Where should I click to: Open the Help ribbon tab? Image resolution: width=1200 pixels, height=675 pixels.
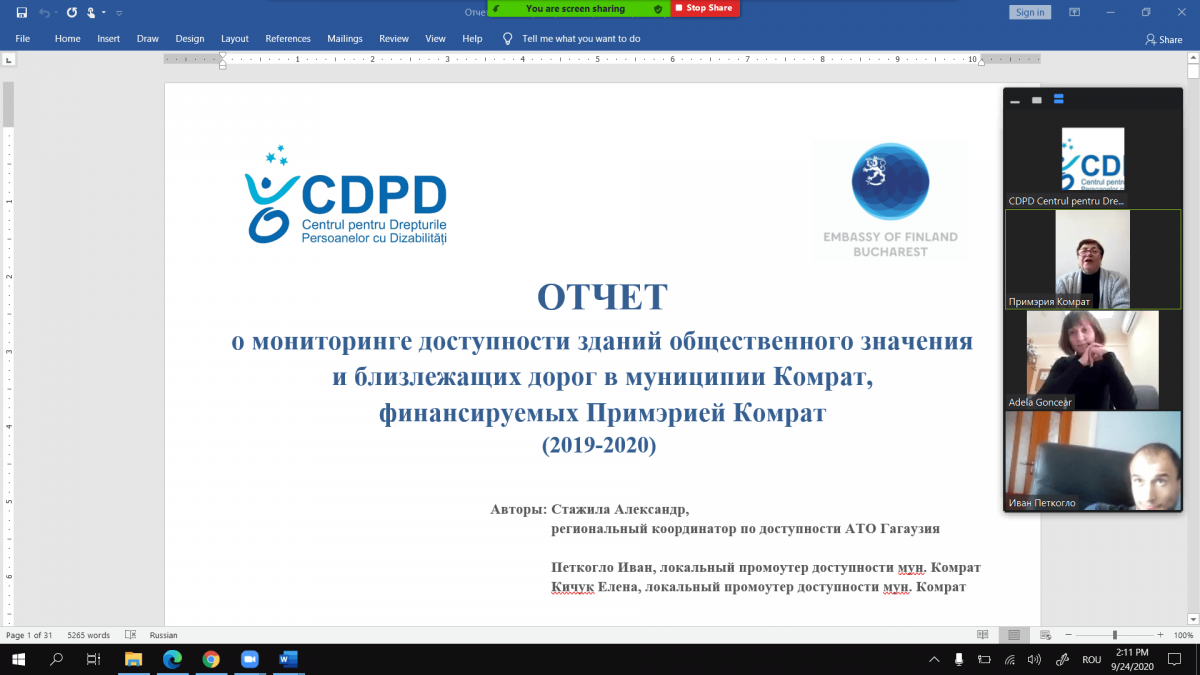pos(472,39)
